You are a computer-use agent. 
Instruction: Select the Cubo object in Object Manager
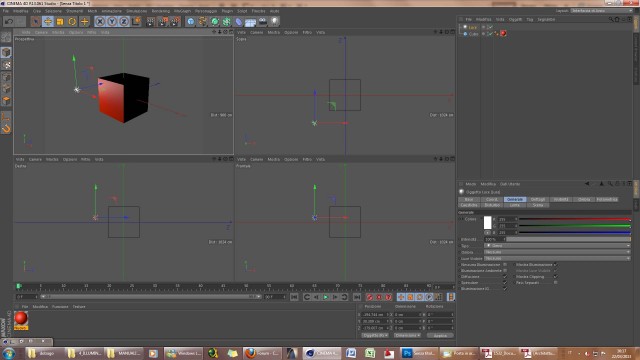pos(473,34)
